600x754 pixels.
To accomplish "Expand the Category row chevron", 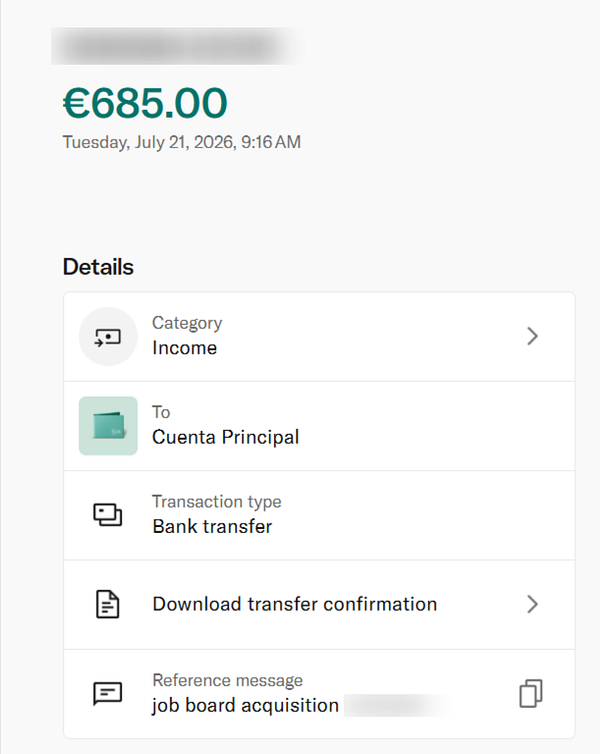I will 532,336.
